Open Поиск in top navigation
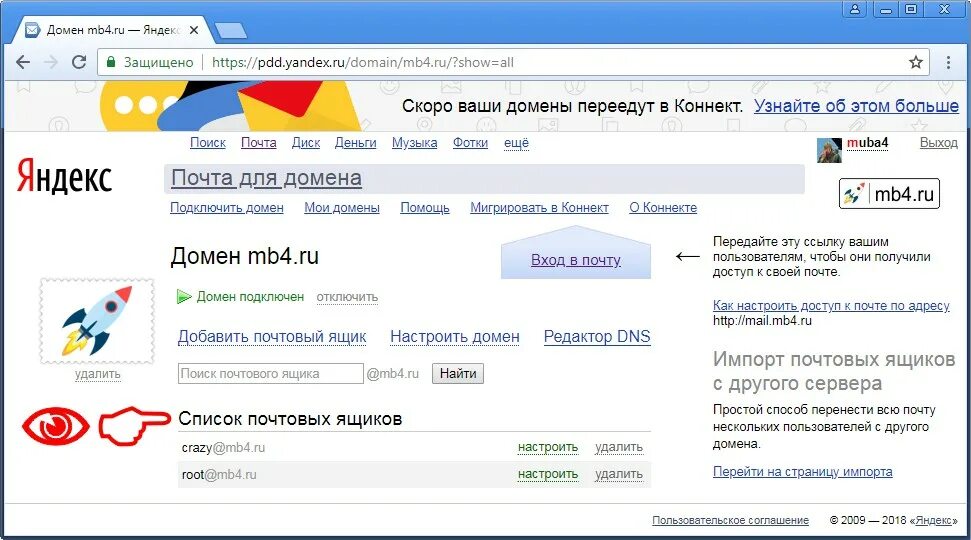The height and width of the screenshot is (540, 971). [207, 143]
